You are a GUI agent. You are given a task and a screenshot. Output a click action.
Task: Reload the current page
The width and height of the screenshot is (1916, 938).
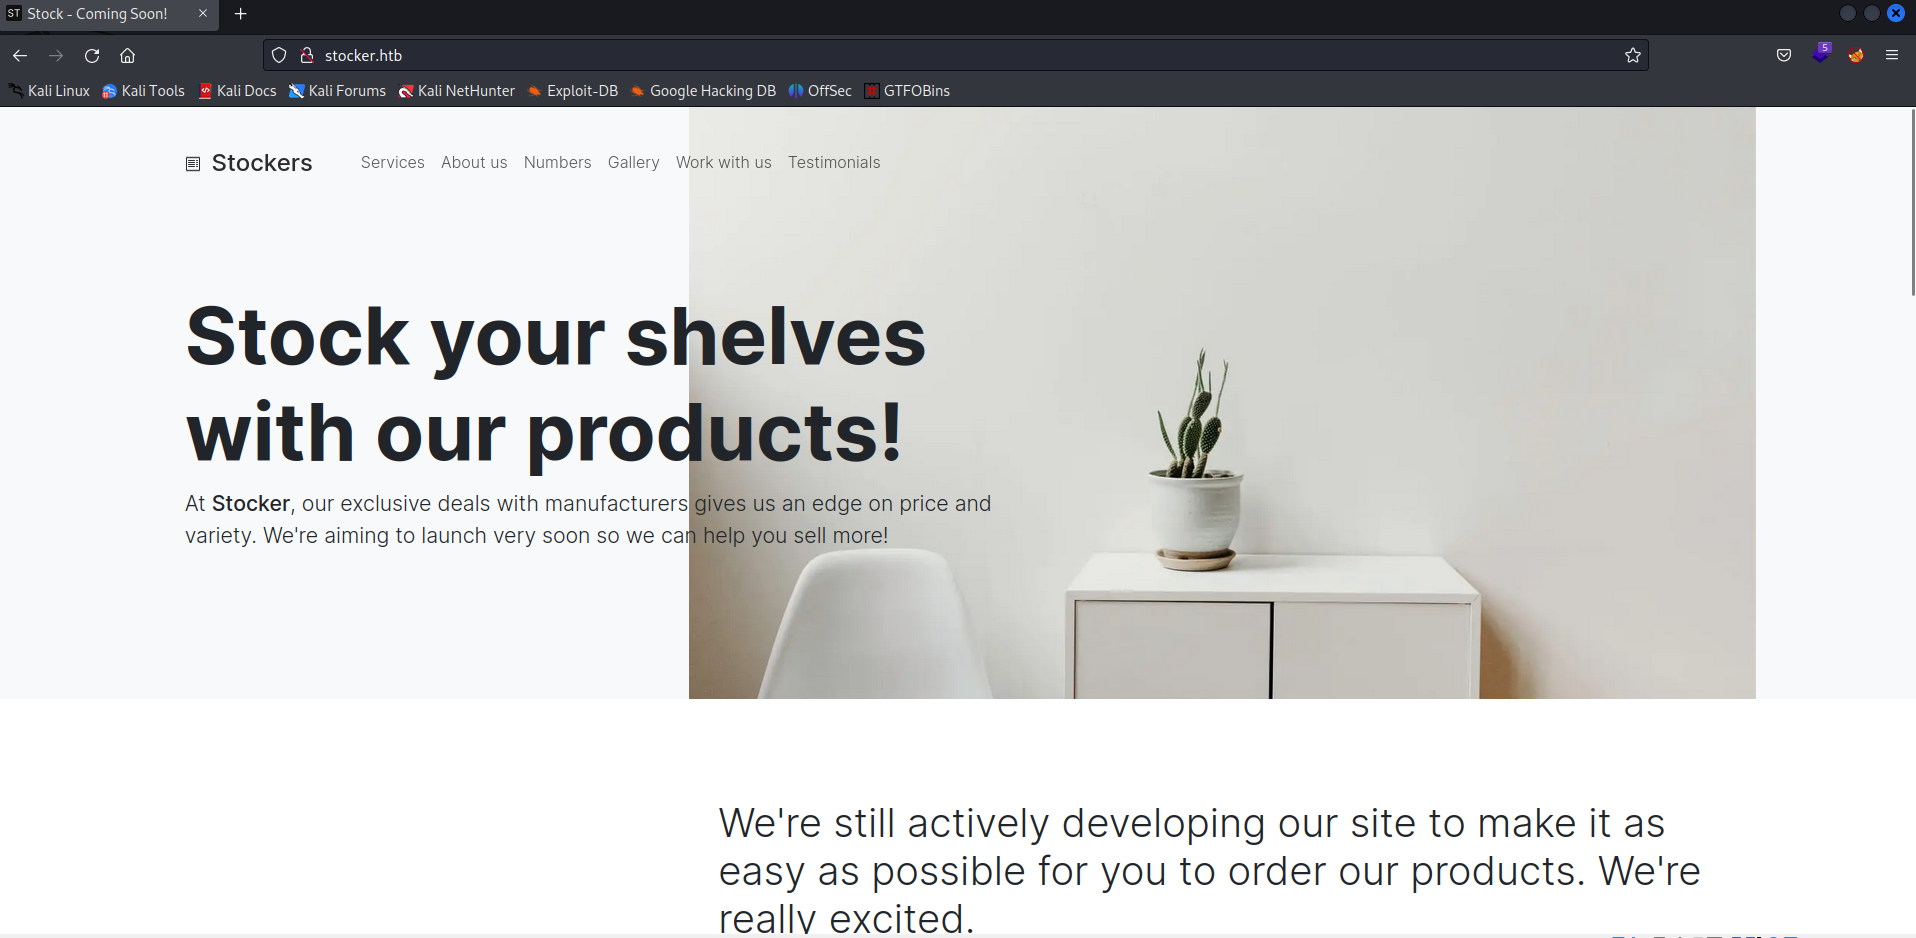(92, 56)
